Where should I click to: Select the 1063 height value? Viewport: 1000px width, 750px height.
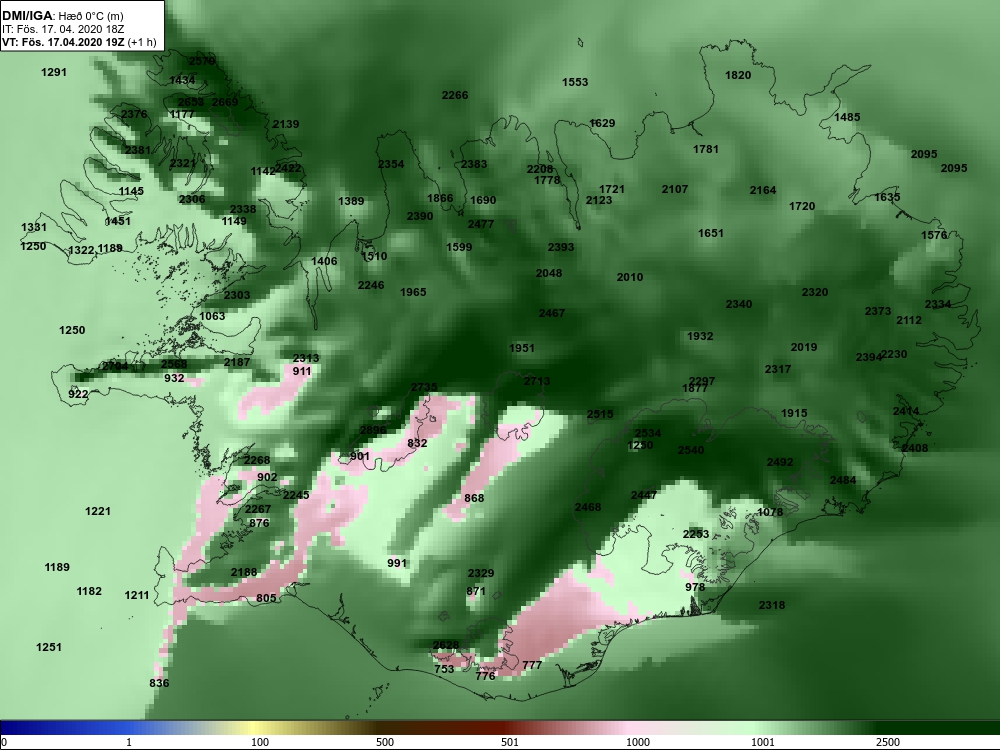point(212,316)
